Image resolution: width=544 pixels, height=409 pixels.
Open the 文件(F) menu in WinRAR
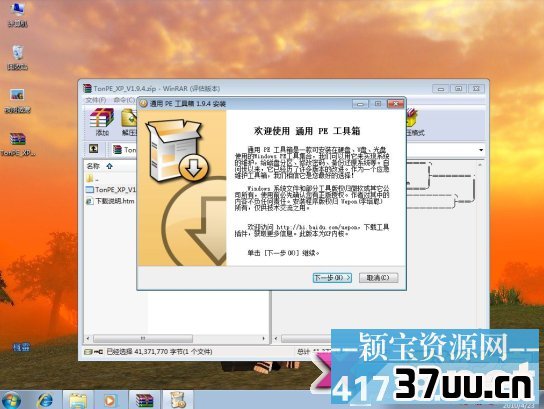(x=96, y=100)
